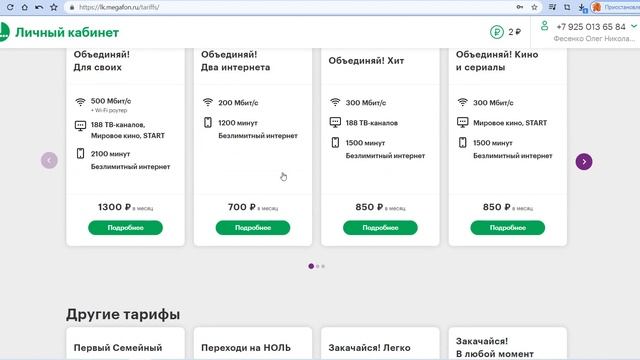Click the + Wi-Fi роутер note
The width and height of the screenshot is (640, 360).
pyautogui.click(x=109, y=110)
